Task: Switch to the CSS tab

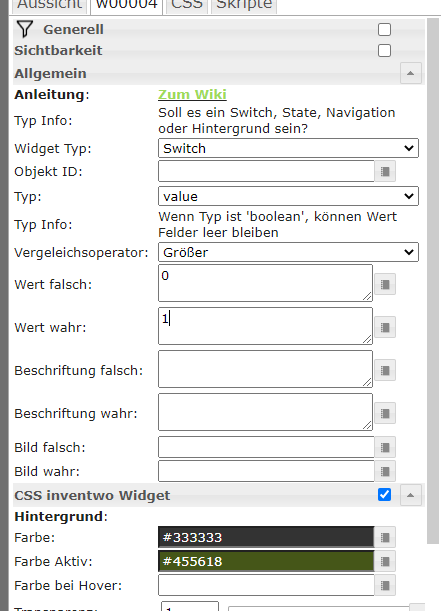Action: coord(187,5)
